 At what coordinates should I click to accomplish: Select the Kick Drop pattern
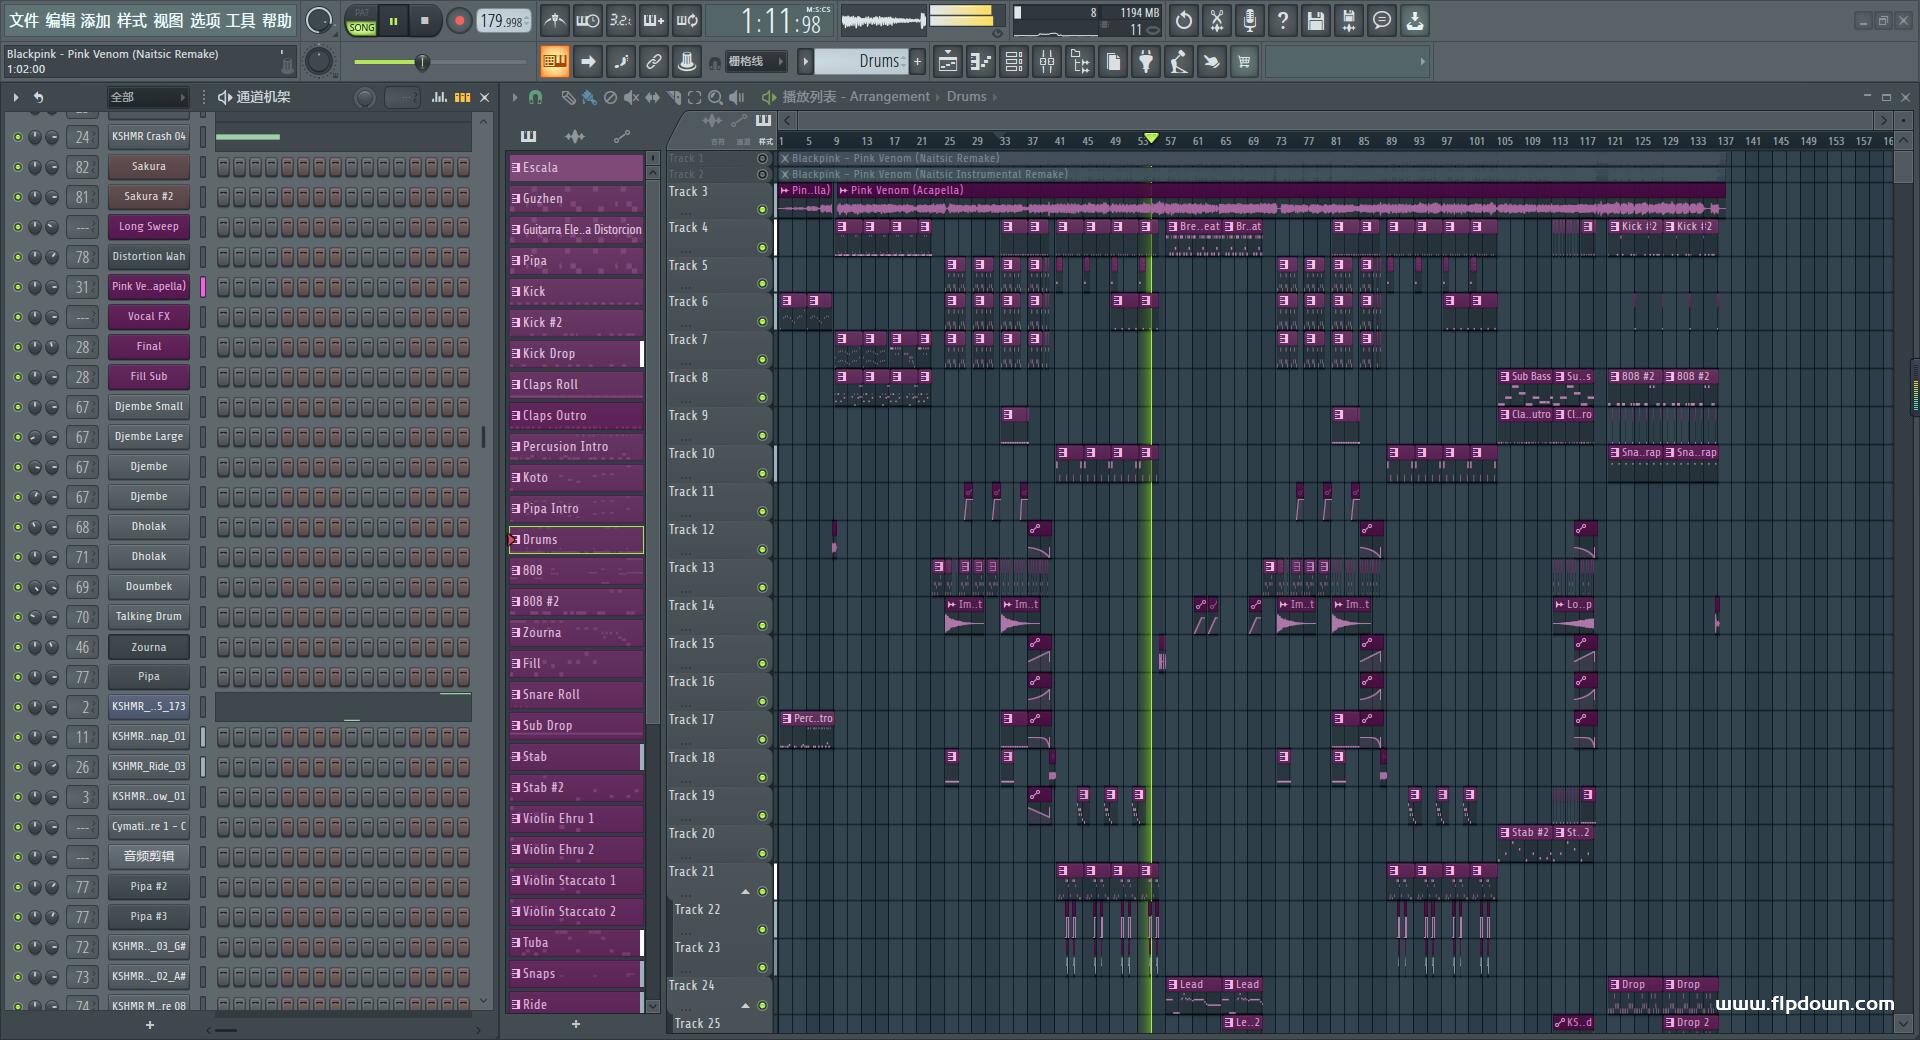(x=576, y=354)
